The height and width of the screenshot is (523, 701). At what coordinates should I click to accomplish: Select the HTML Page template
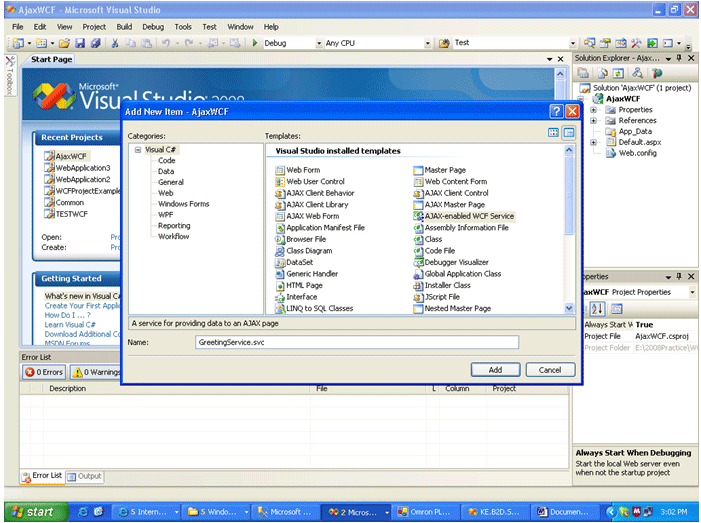click(x=299, y=285)
